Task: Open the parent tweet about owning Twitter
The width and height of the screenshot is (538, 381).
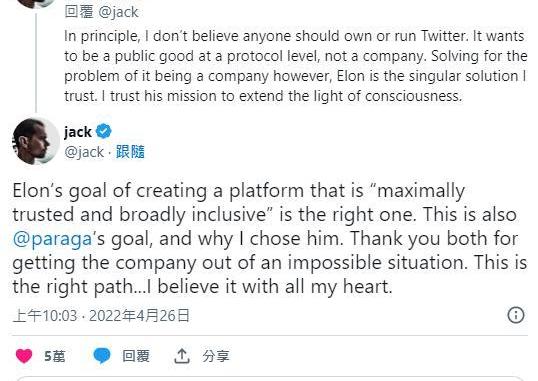Action: [x=295, y=66]
